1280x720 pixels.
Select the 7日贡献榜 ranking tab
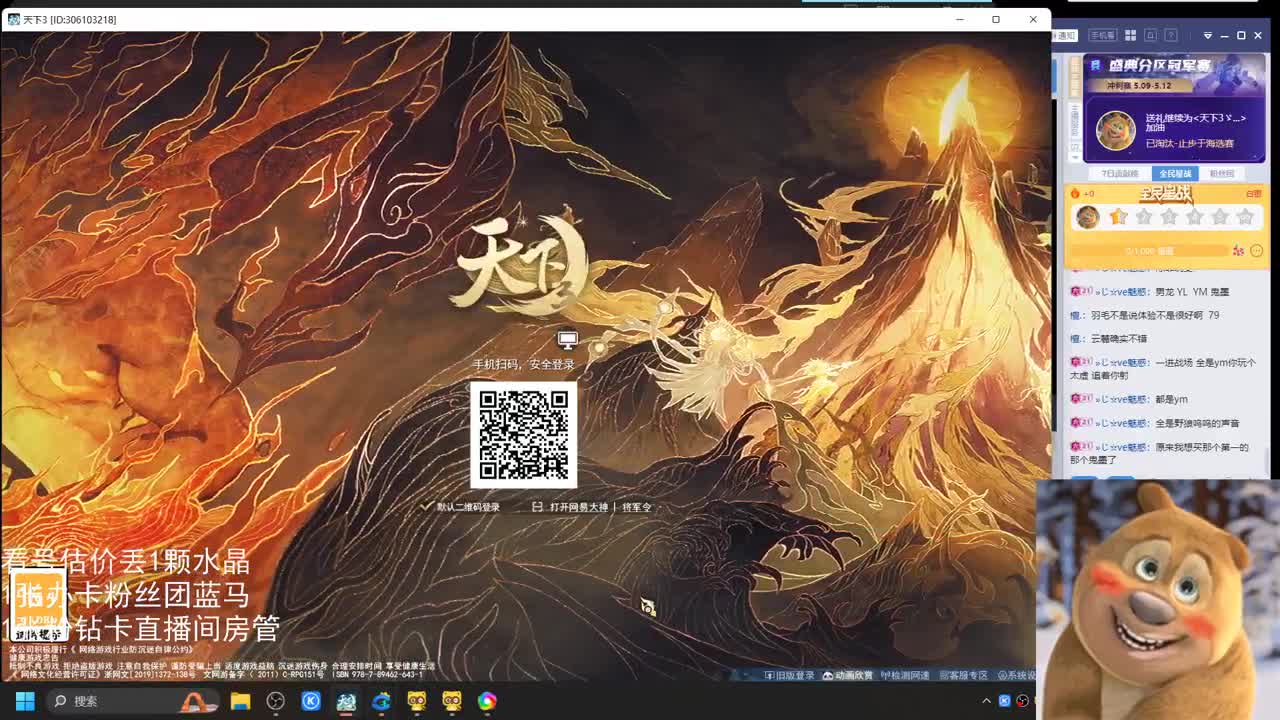point(1120,172)
